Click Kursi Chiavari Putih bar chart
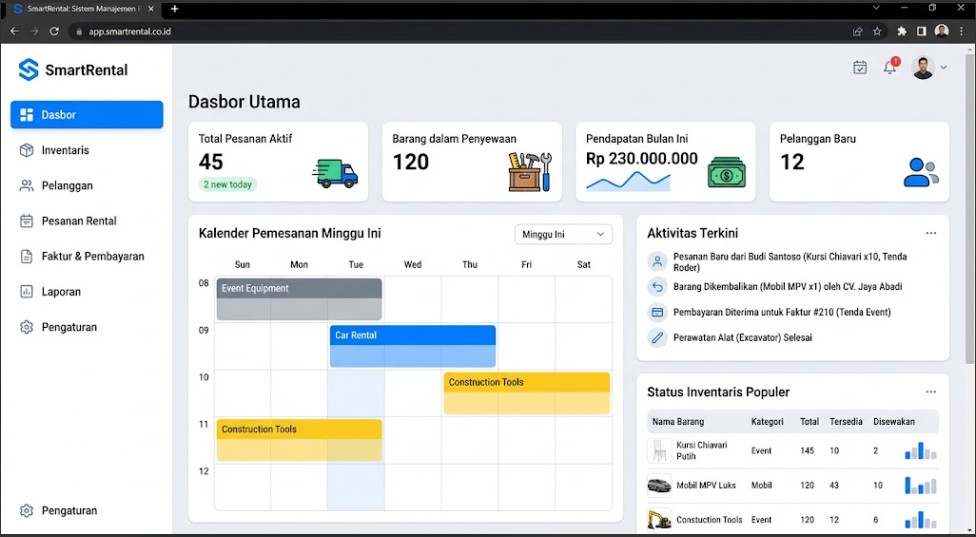 coord(921,451)
